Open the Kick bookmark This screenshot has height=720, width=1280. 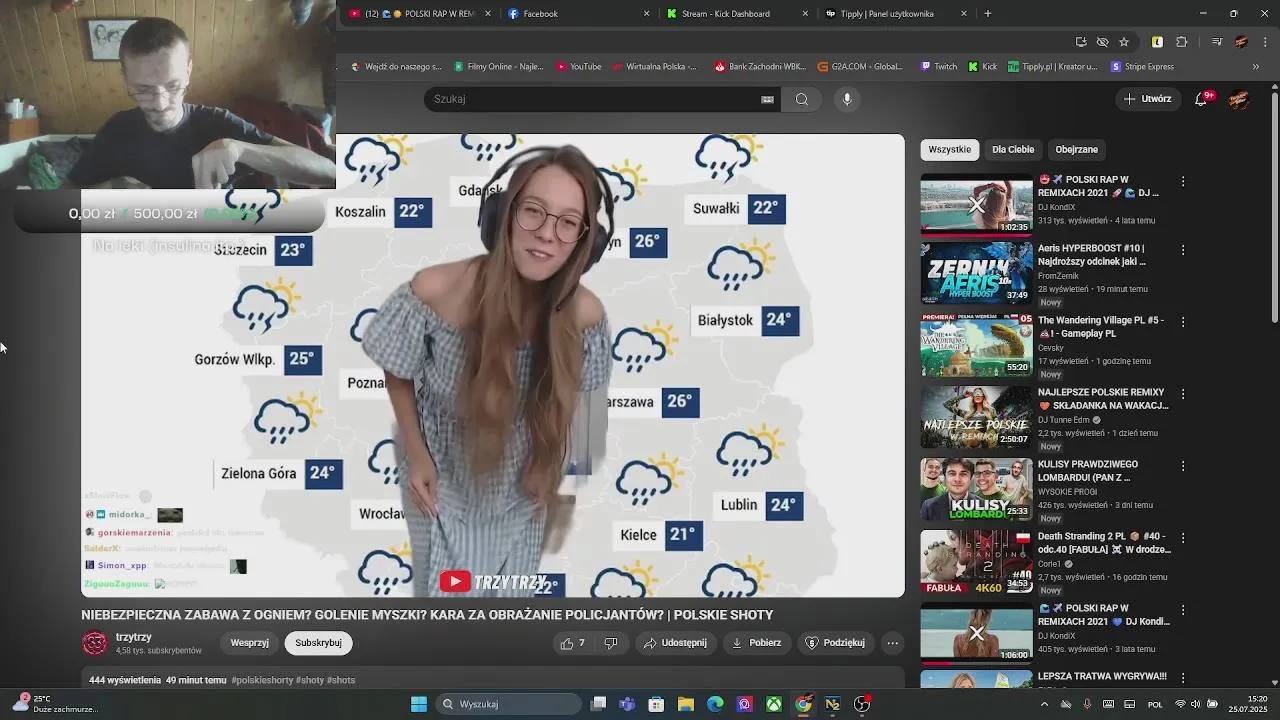pyautogui.click(x=982, y=67)
